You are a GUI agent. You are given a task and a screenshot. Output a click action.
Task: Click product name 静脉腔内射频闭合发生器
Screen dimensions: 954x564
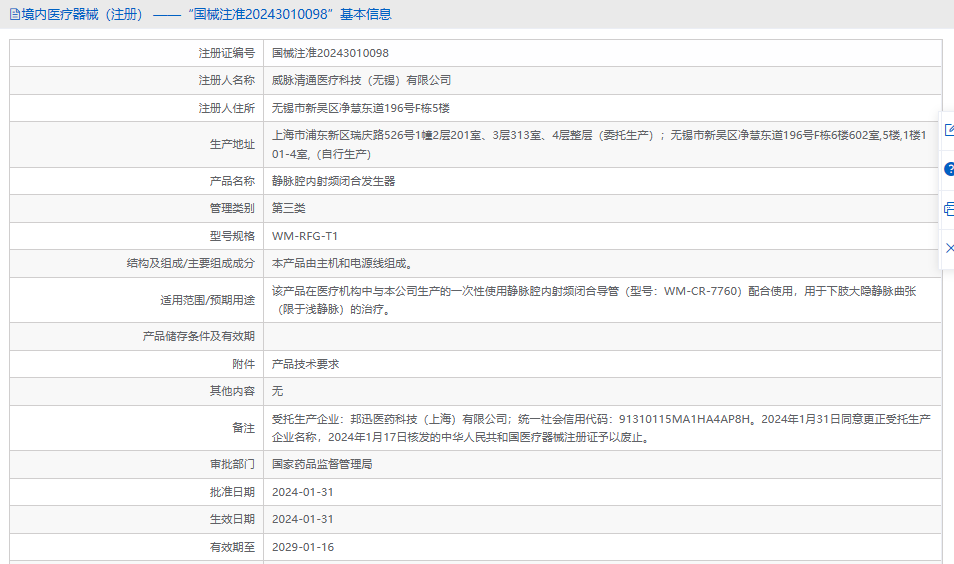click(x=333, y=181)
